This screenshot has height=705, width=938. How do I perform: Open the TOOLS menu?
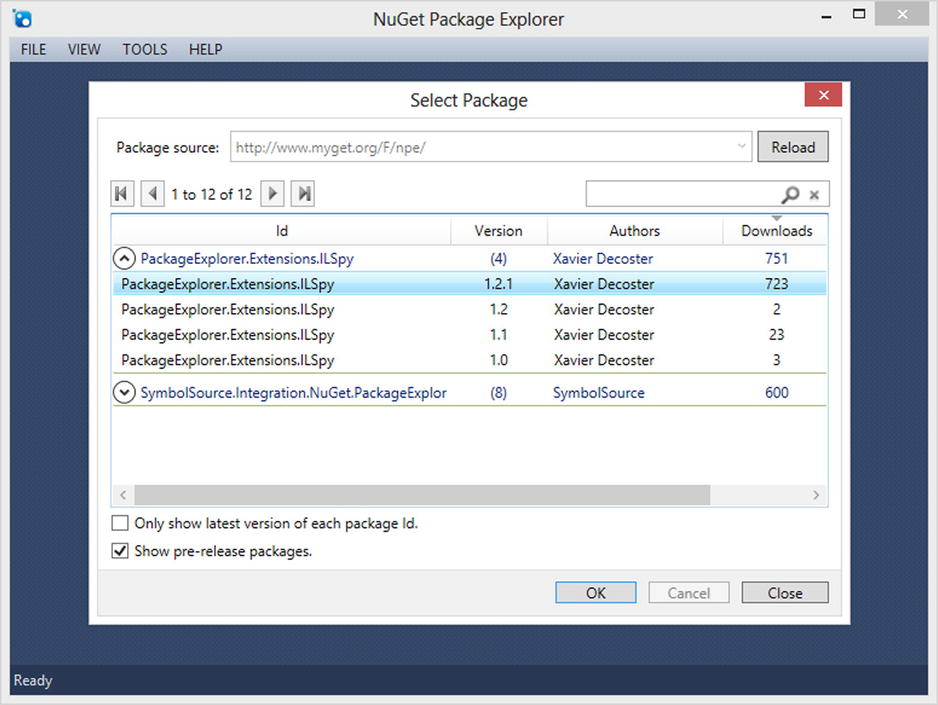coord(145,50)
